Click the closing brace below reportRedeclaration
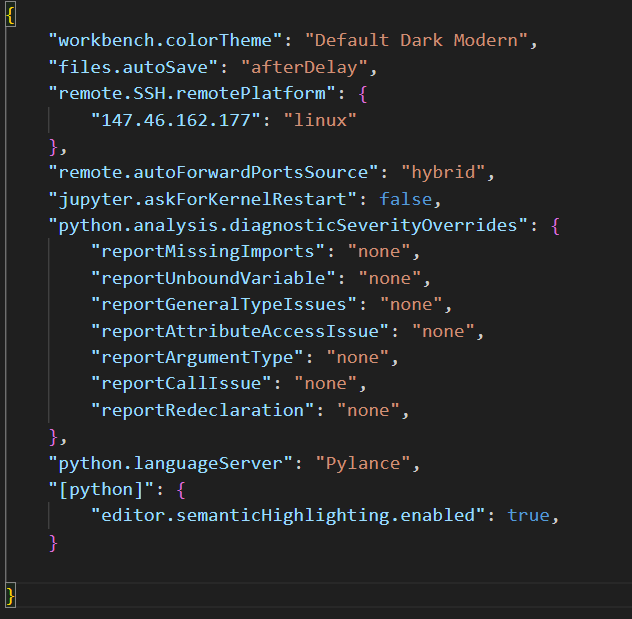Image resolution: width=632 pixels, height=619 pixels. (53, 437)
